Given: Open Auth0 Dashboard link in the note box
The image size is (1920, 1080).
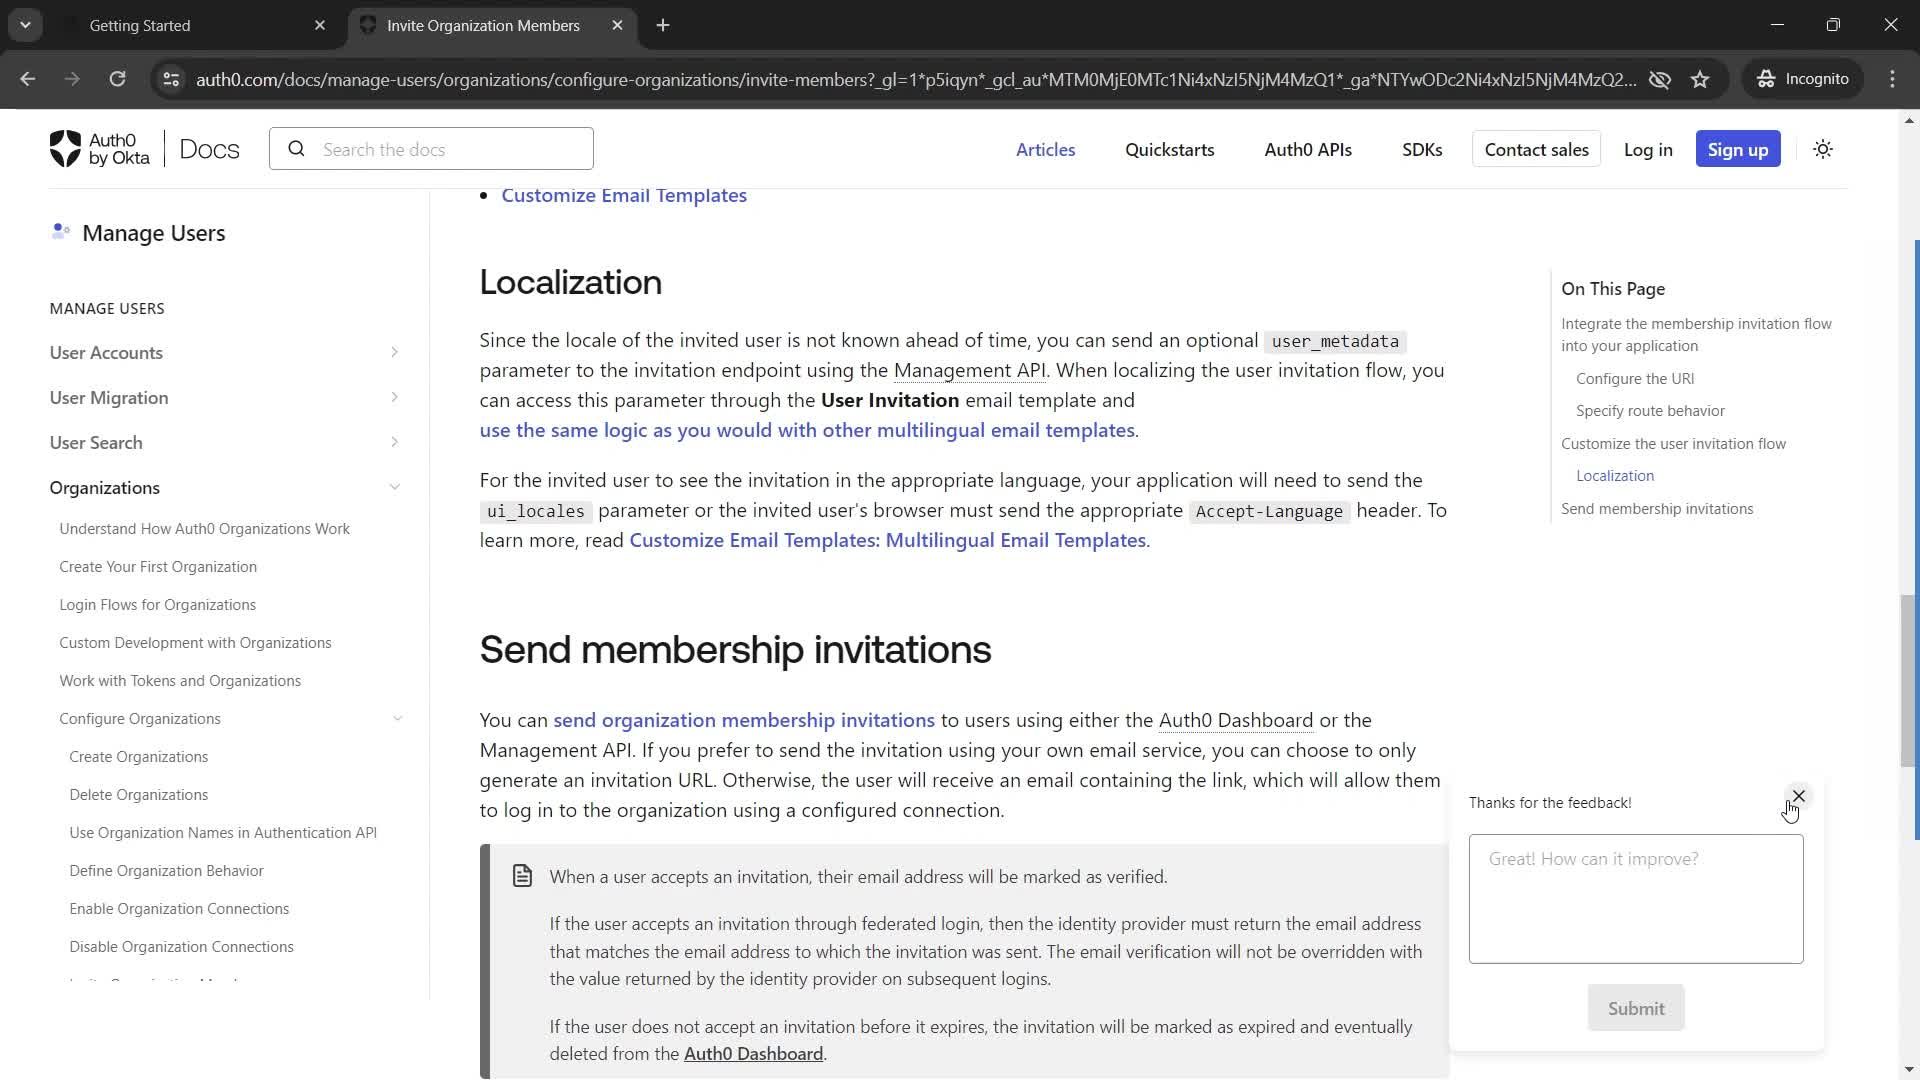Looking at the screenshot, I should tap(753, 1053).
